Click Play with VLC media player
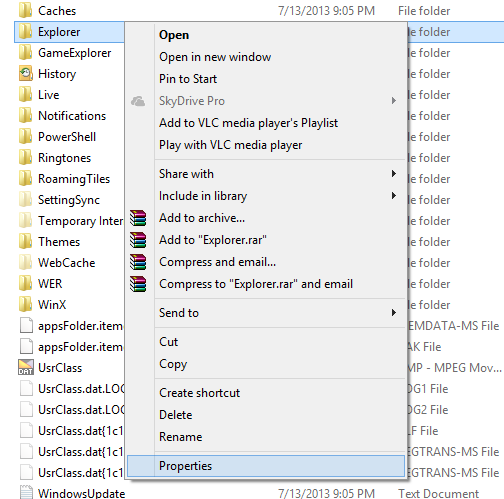Viewport: 504px width, 499px height. [x=266, y=145]
